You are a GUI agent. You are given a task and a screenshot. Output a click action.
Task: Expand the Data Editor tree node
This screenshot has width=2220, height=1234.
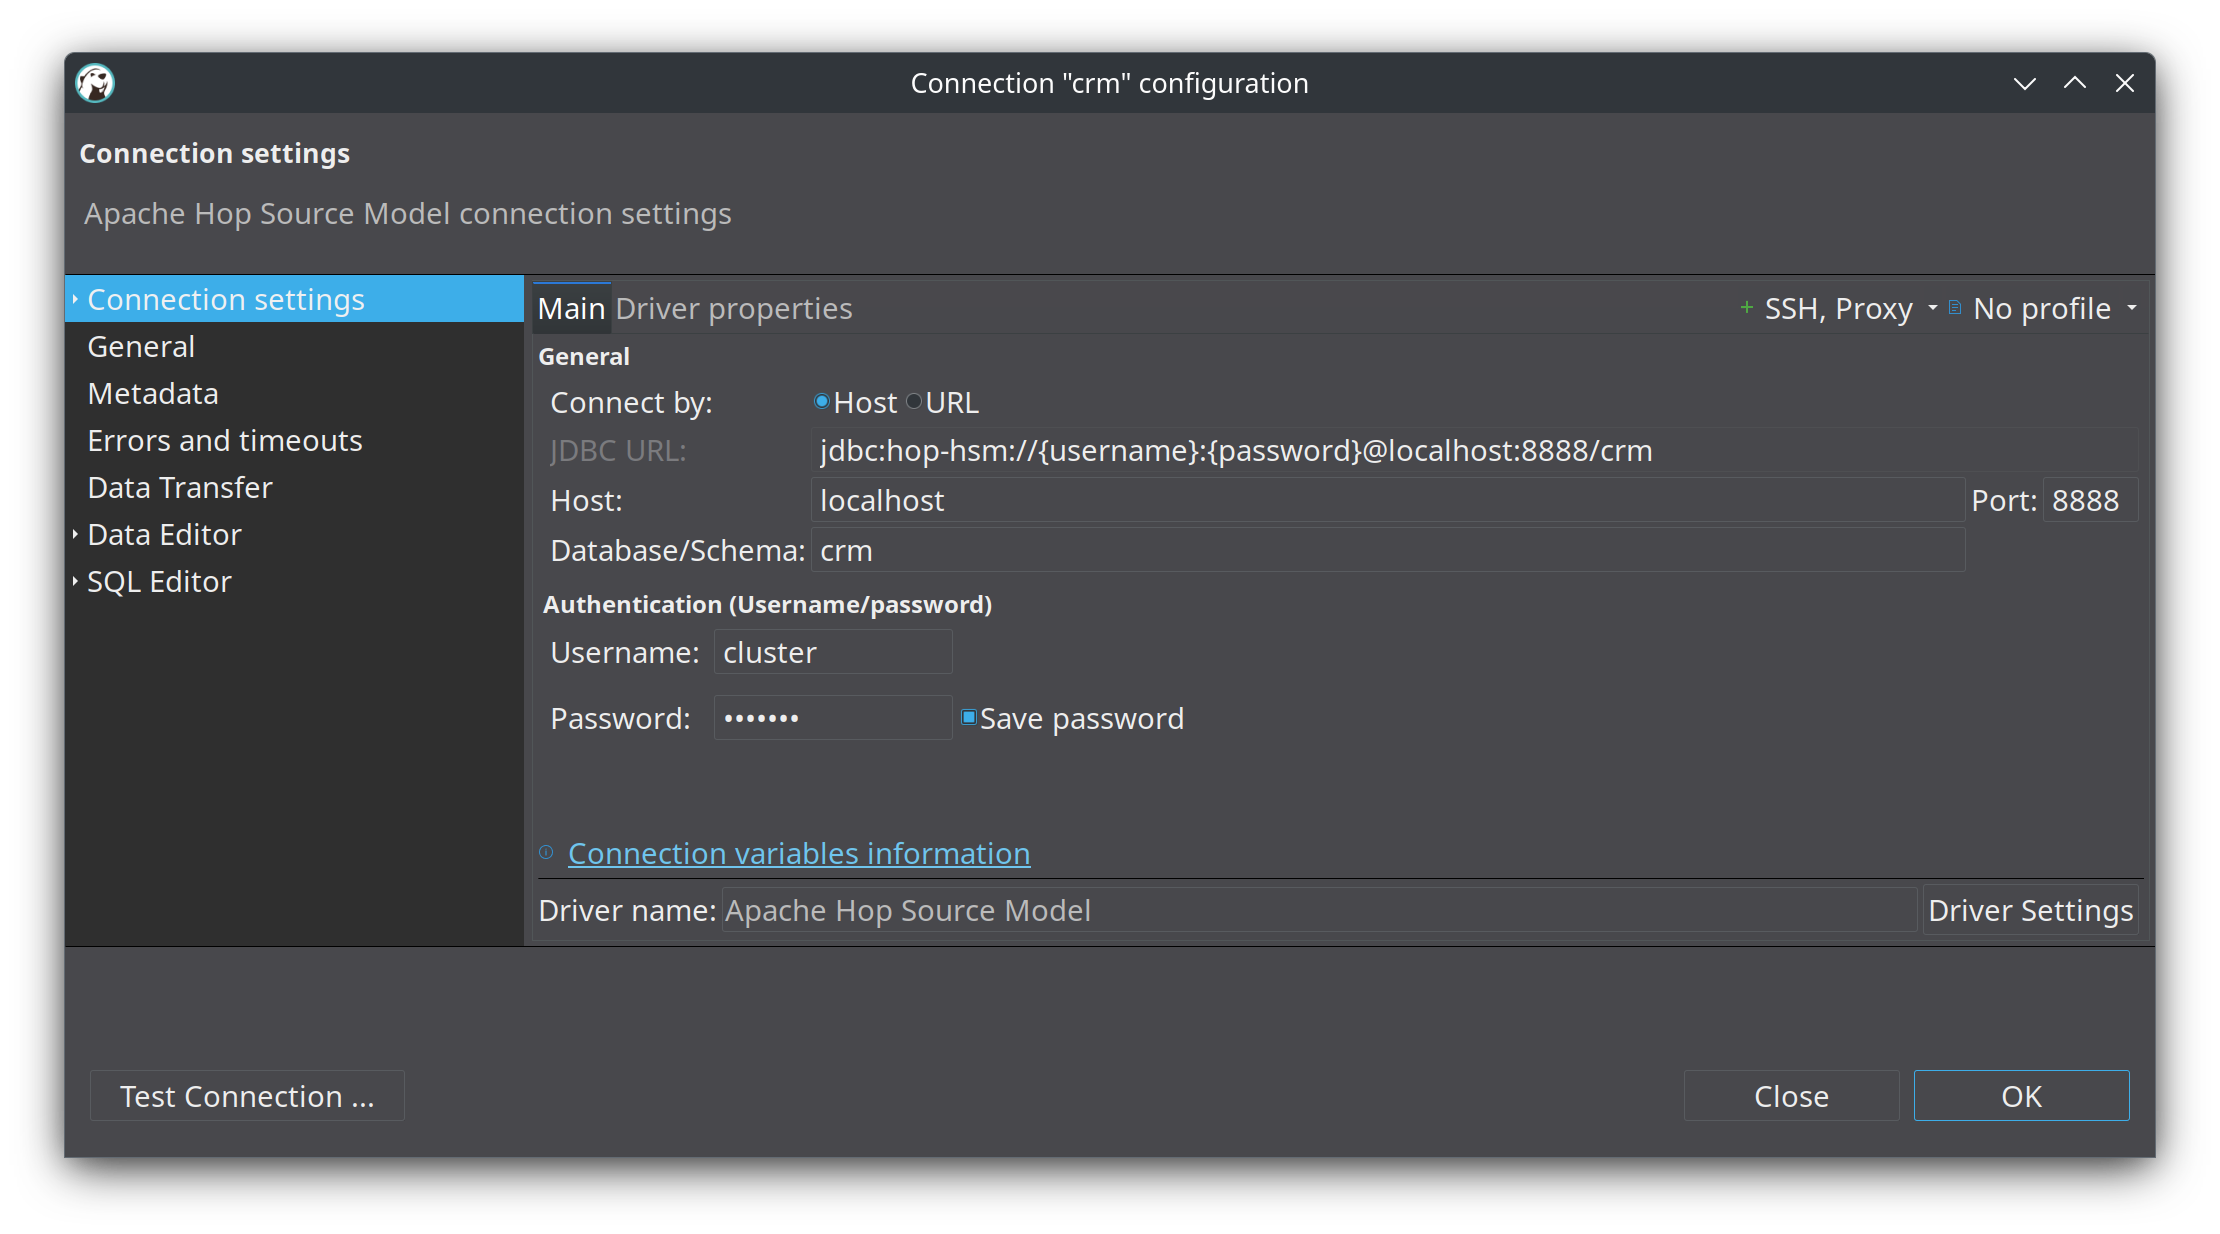pyautogui.click(x=75, y=535)
